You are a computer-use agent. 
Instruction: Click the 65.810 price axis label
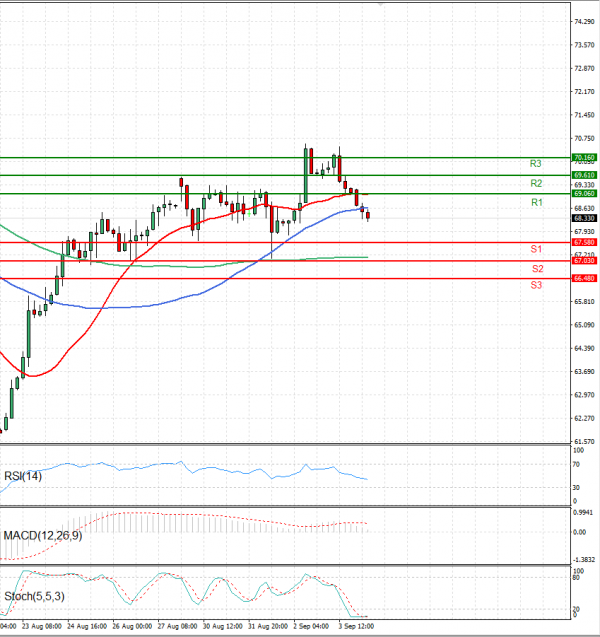click(x=584, y=301)
